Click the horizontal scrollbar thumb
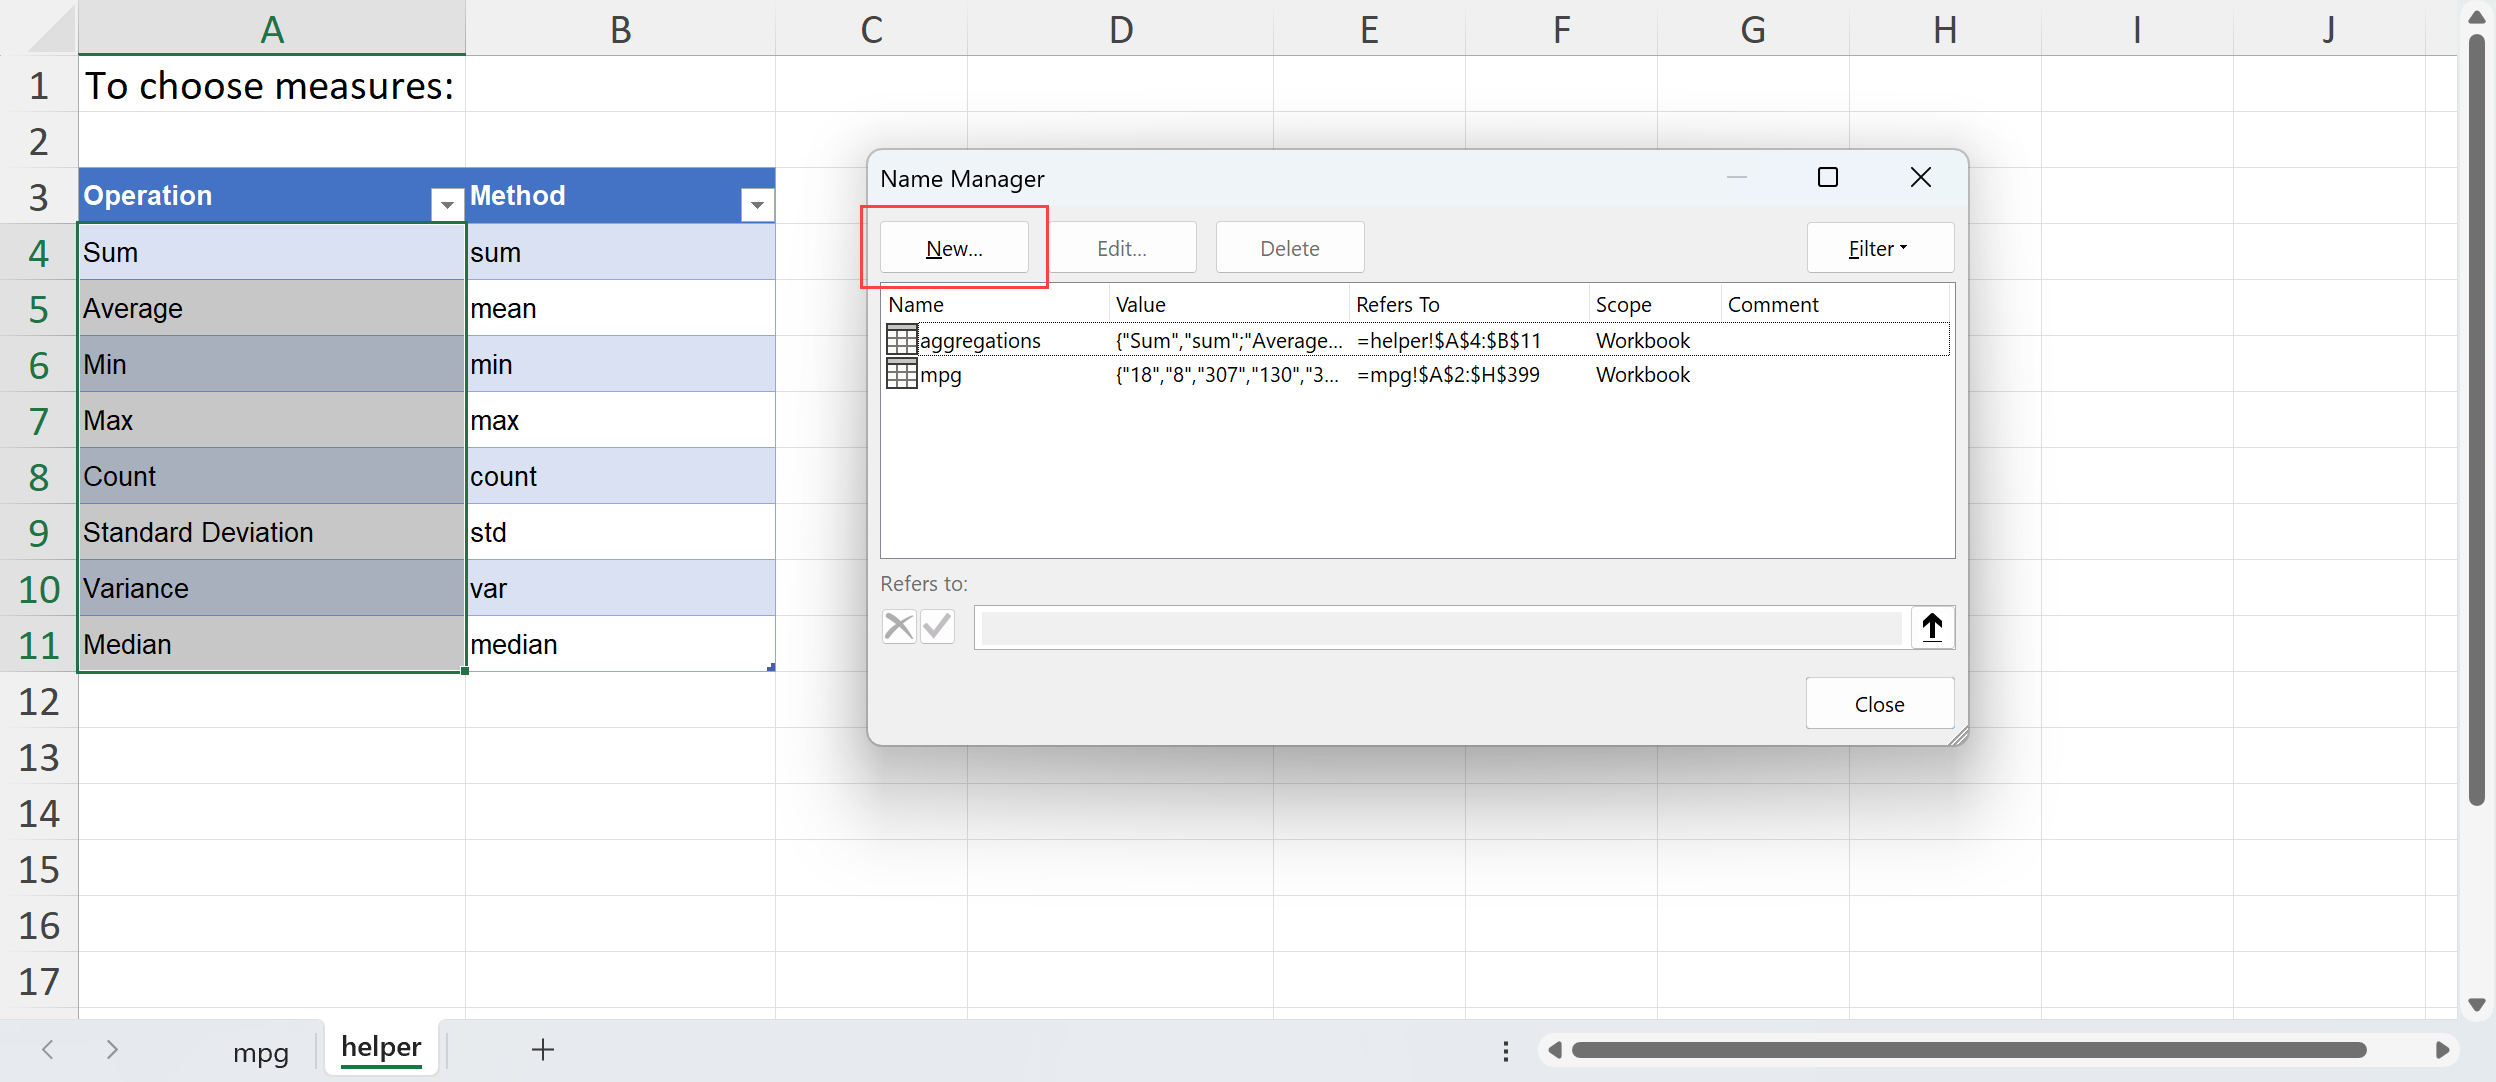This screenshot has height=1082, width=2496. (x=1968, y=1050)
